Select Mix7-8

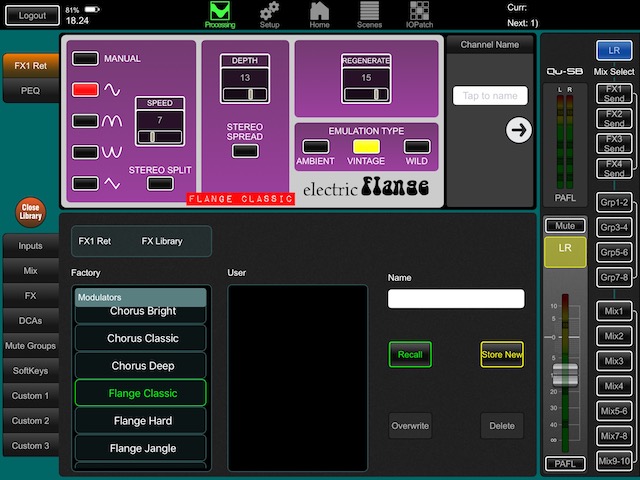pos(614,436)
